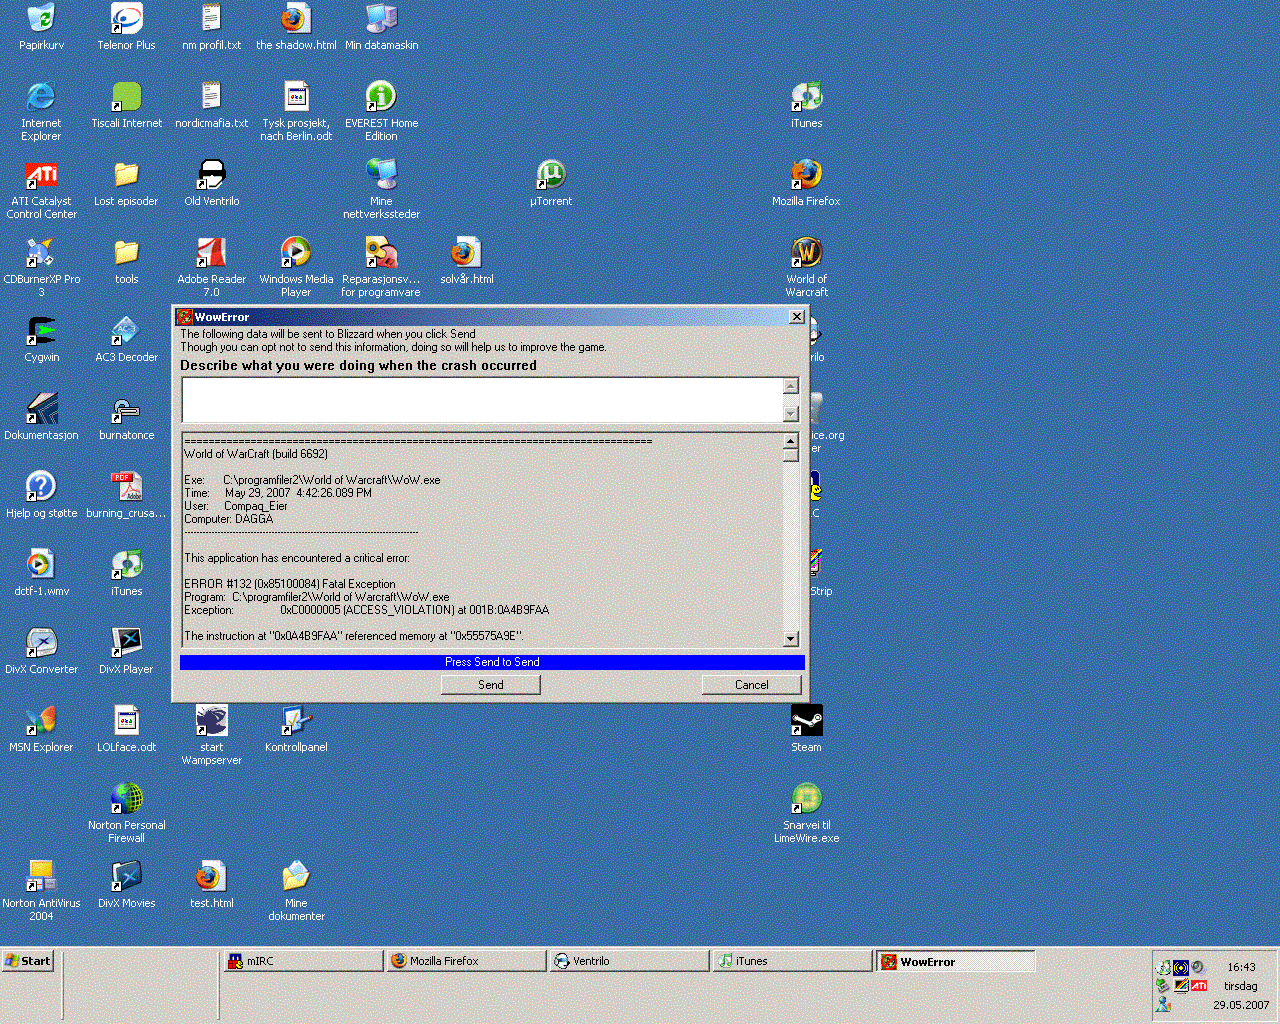The image size is (1280, 1024).
Task: Switch to Ventrilo taskbar button
Action: click(x=629, y=961)
